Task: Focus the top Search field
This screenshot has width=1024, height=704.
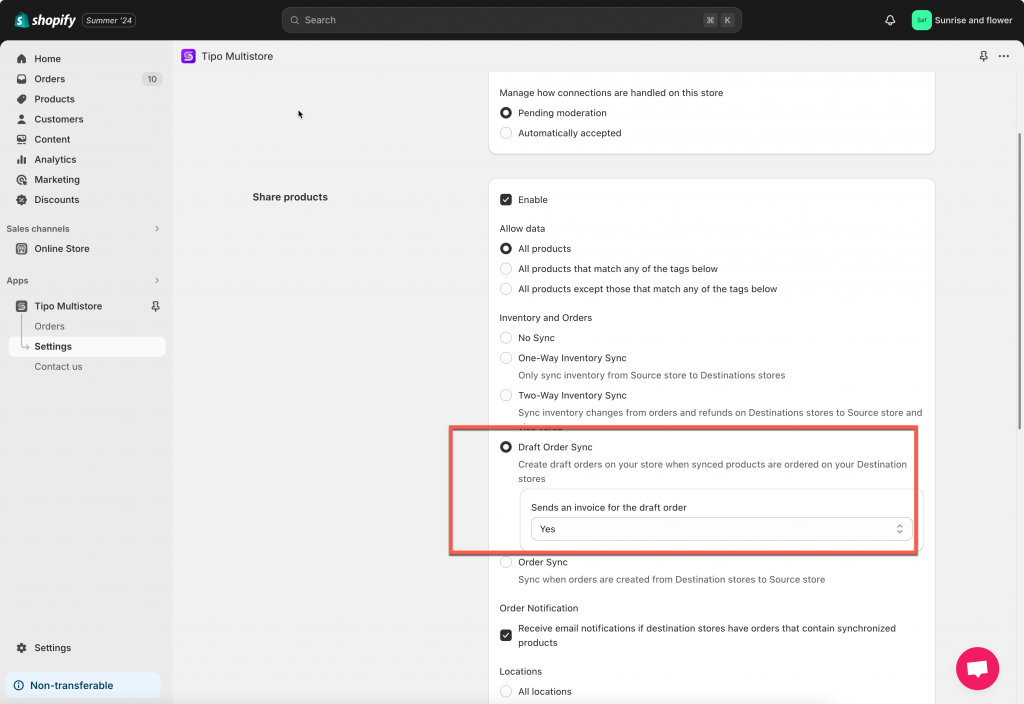Action: (511, 20)
